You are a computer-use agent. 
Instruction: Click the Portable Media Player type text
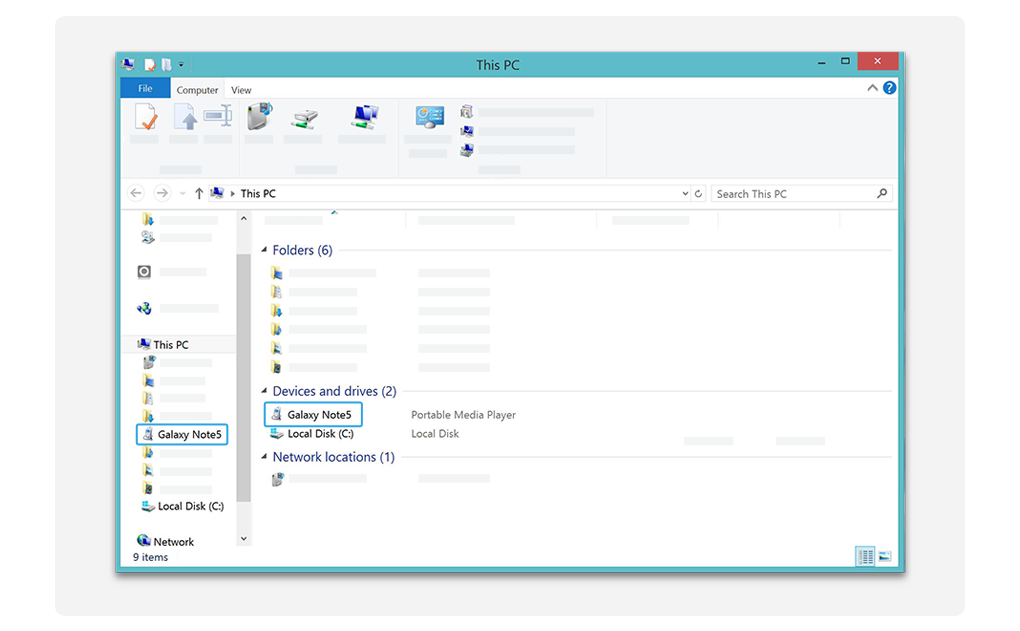[463, 415]
